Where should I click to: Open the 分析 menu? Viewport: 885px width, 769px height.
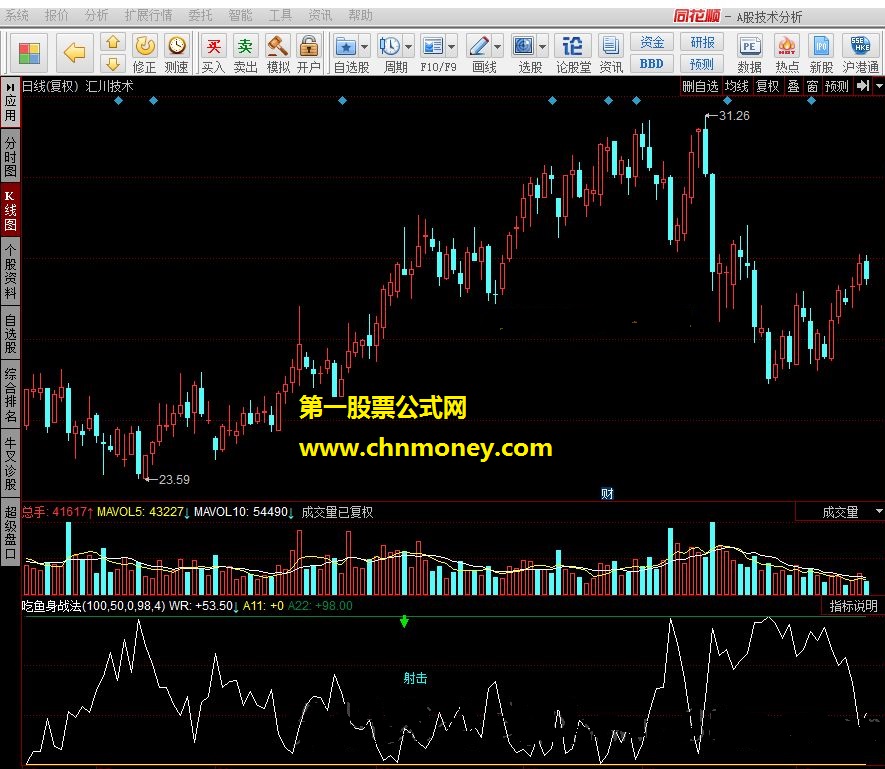coord(97,15)
